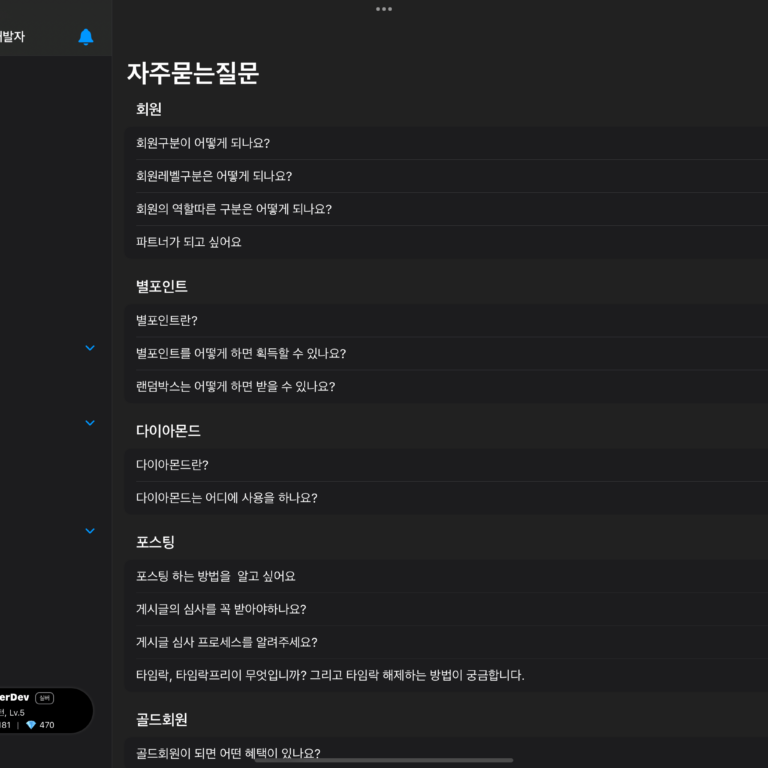Open question 회원구분이 어떻게 되나요?
The image size is (768, 768).
(203, 143)
